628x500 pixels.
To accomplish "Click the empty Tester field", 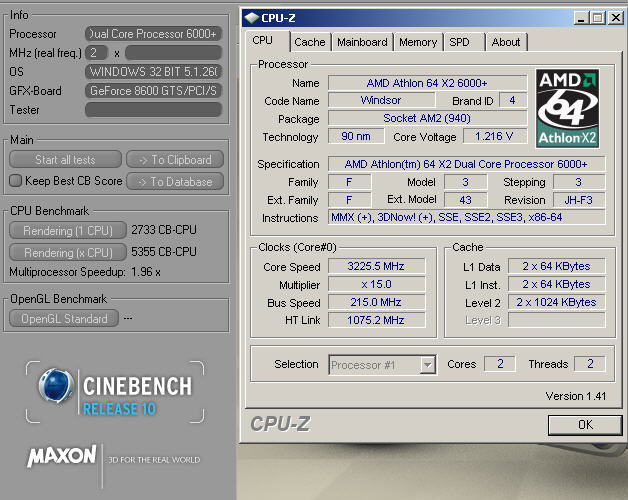I will pyautogui.click(x=153, y=110).
